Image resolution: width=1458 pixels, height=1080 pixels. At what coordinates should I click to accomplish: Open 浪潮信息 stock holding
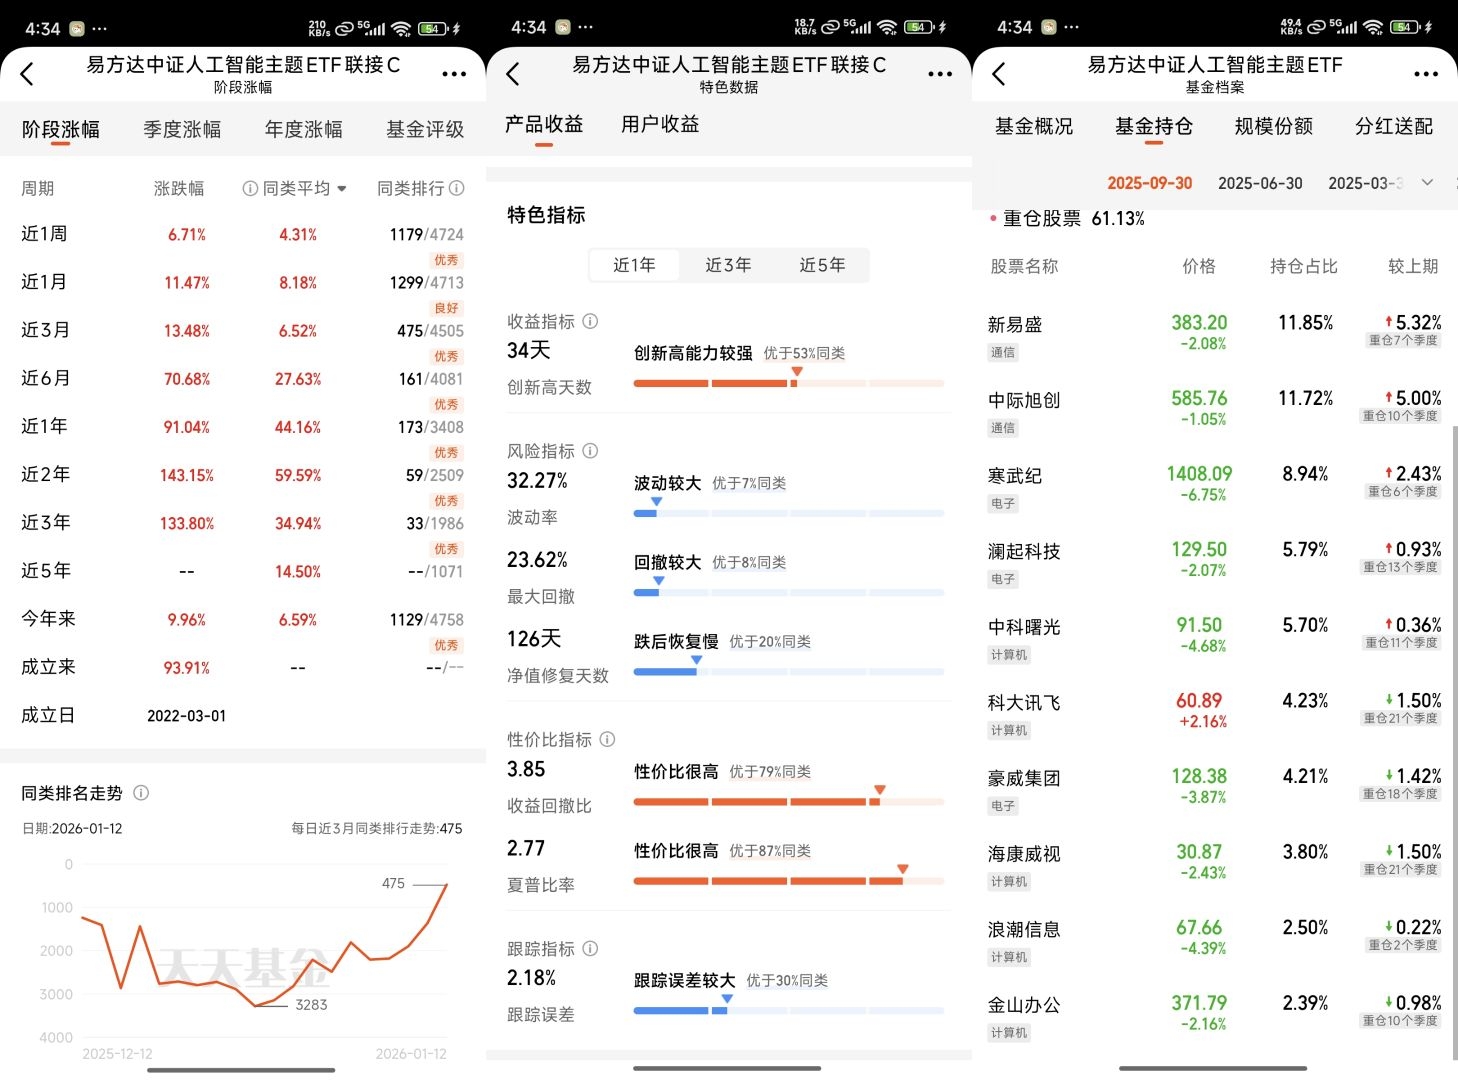point(1214,940)
